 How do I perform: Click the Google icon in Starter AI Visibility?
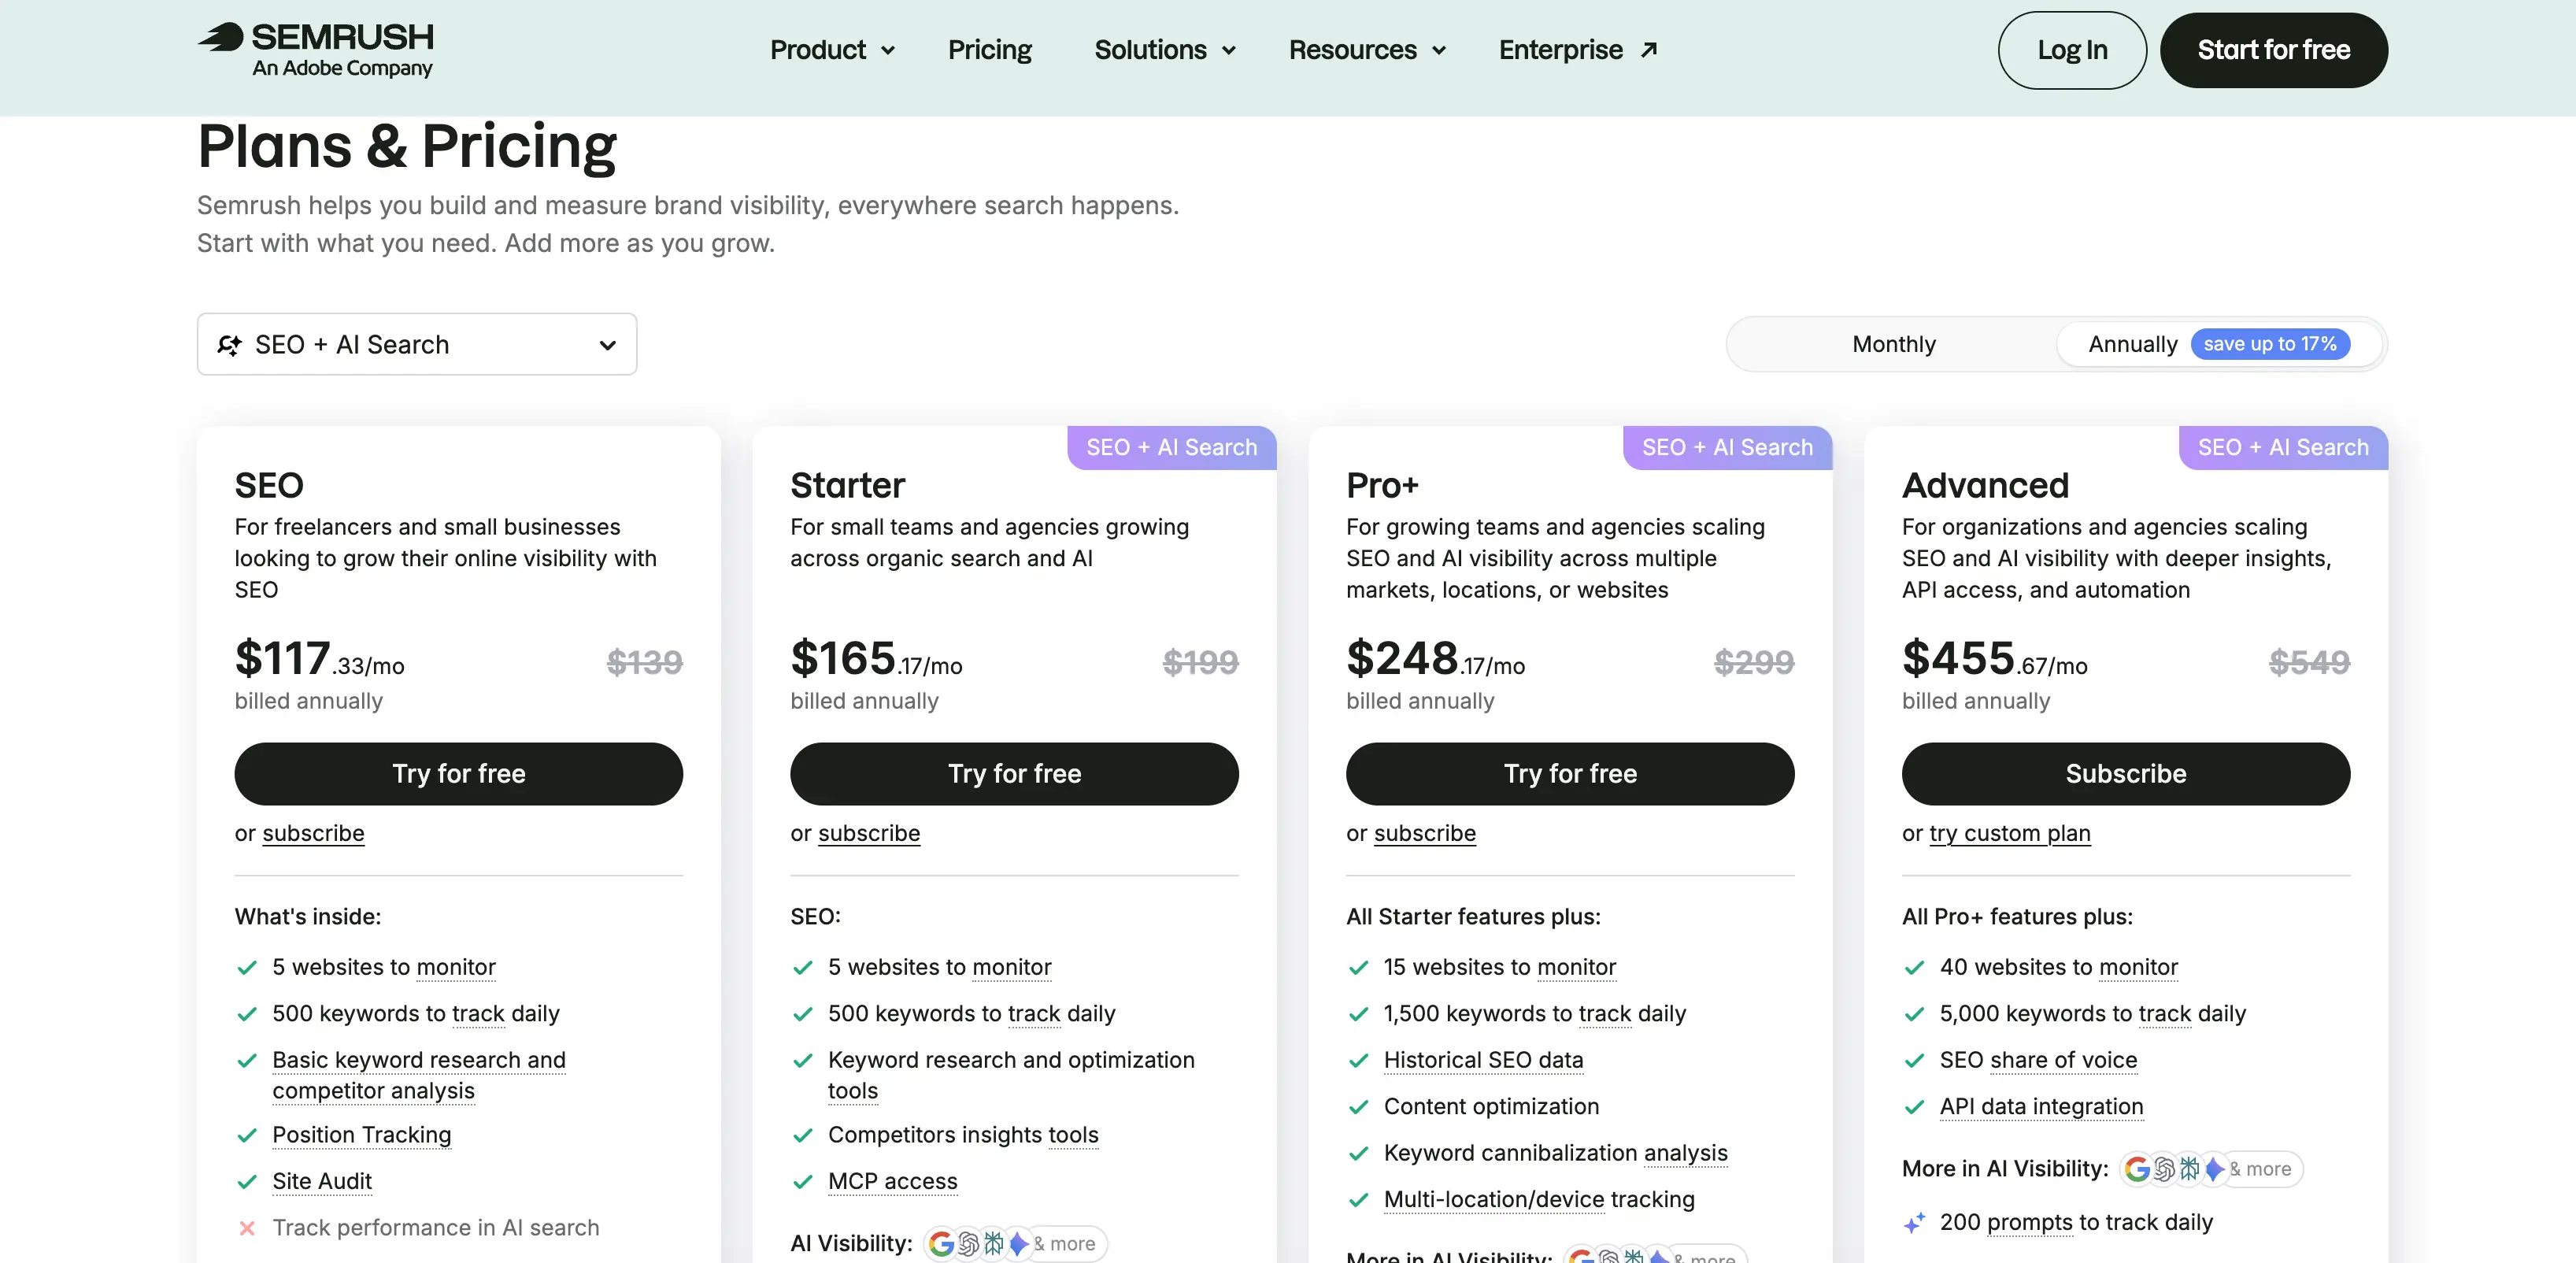[x=941, y=1243]
